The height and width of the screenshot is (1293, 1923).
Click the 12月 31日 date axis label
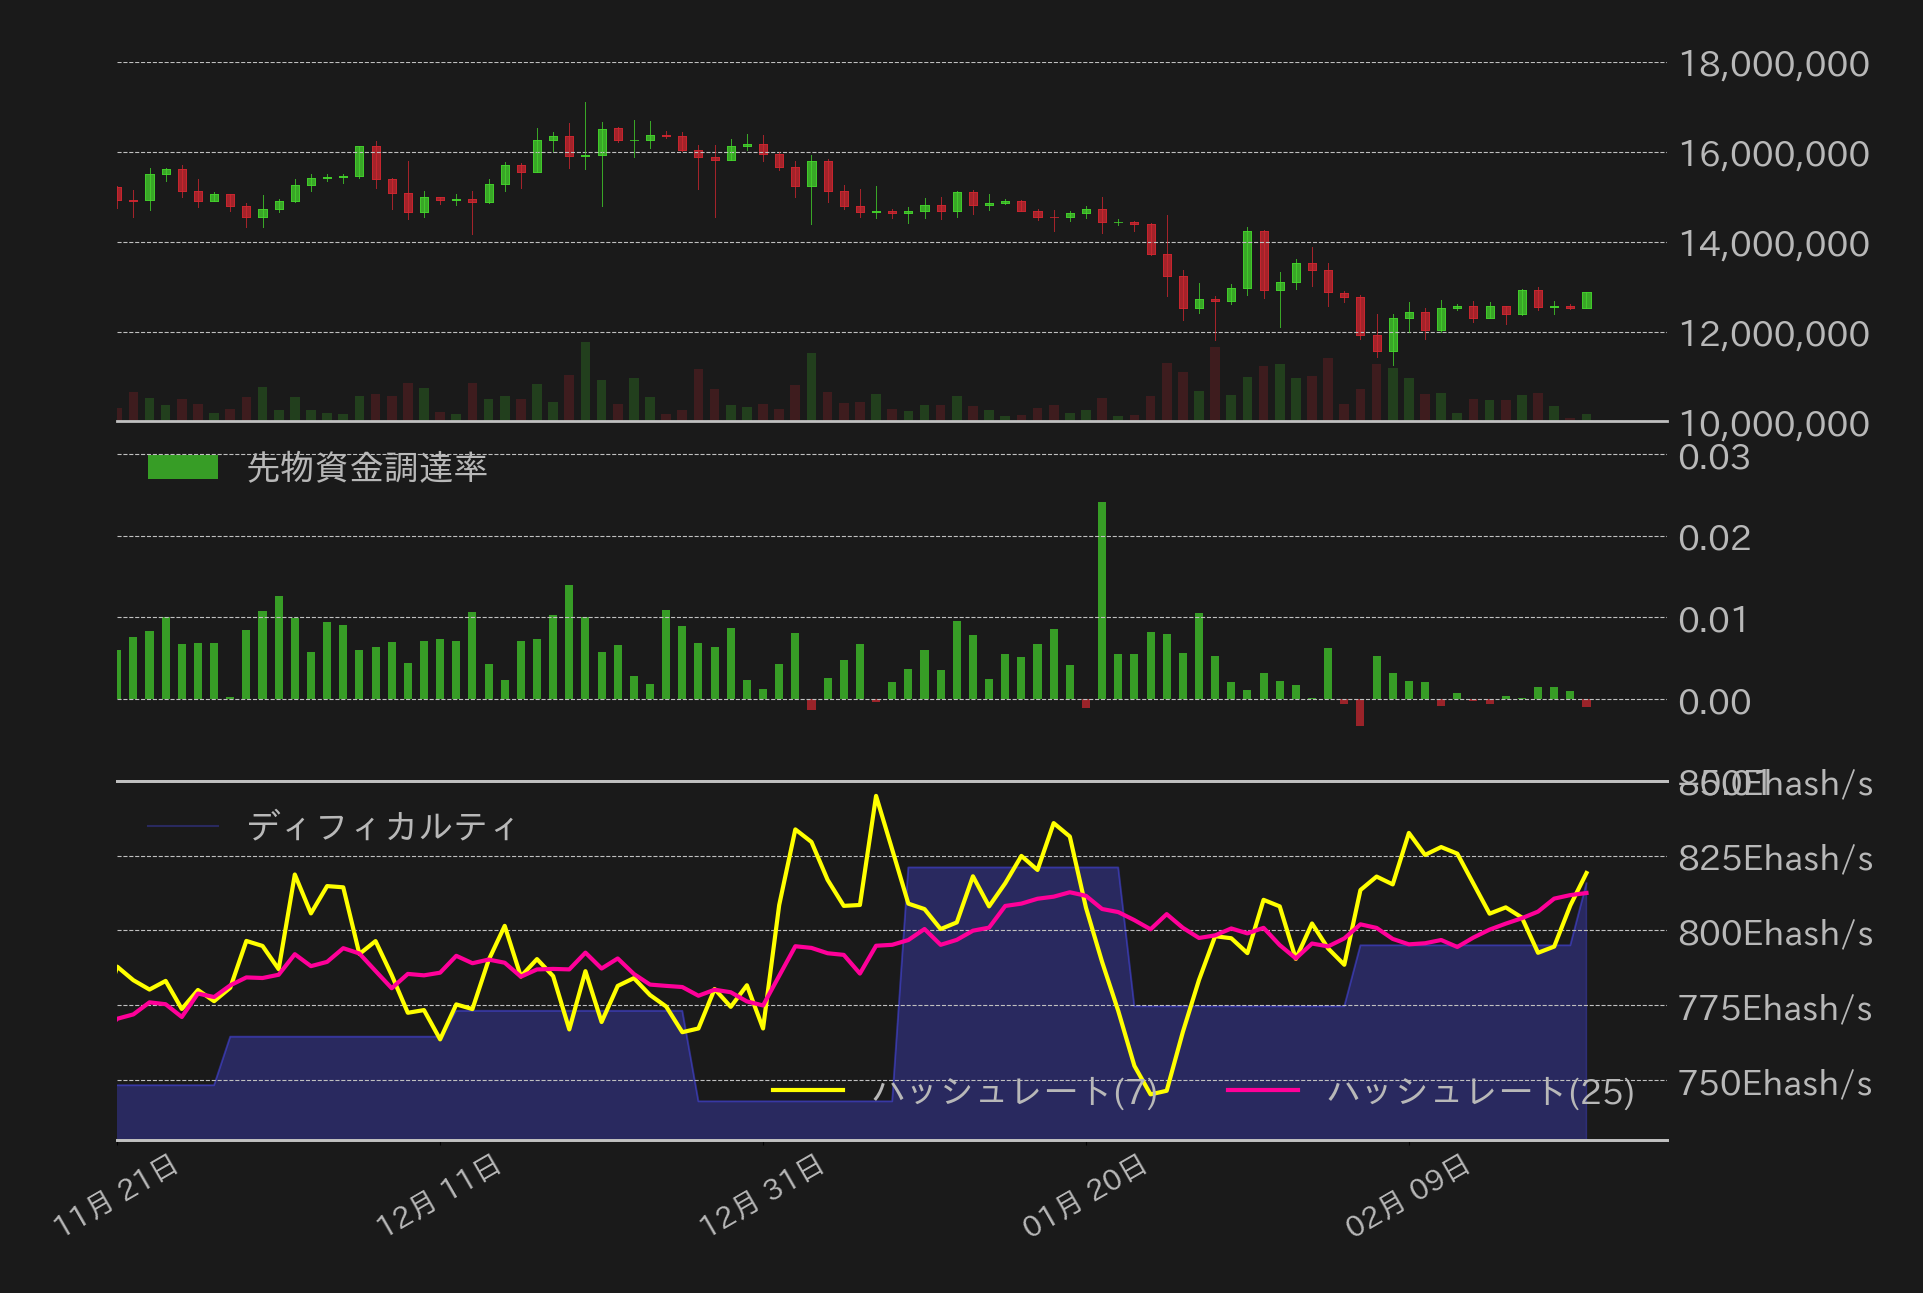[x=762, y=1194]
